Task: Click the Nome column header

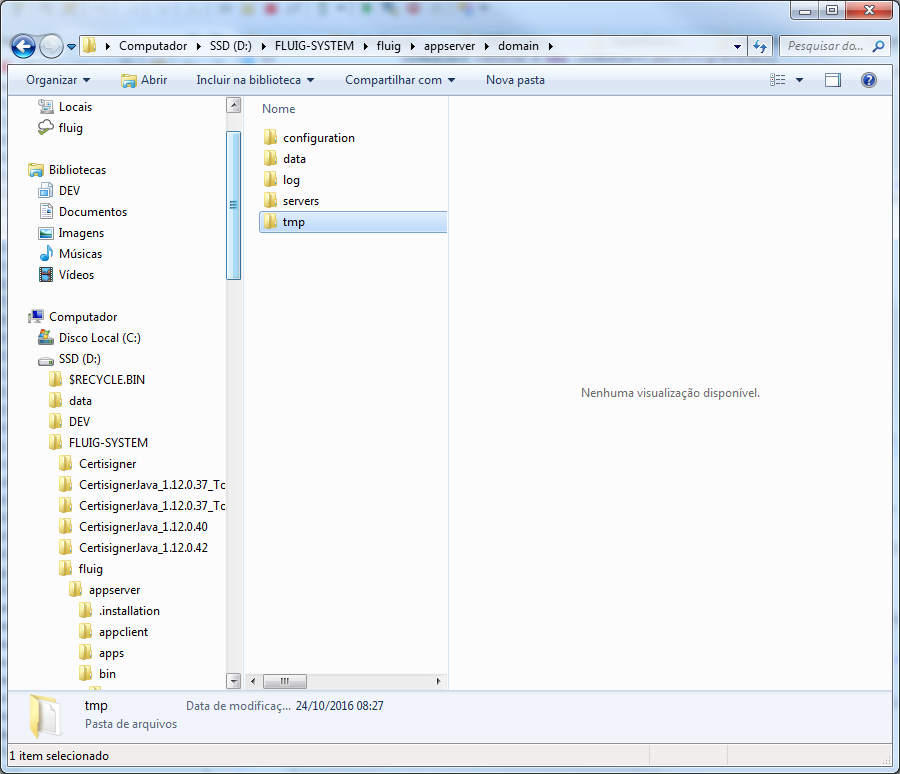Action: point(278,109)
